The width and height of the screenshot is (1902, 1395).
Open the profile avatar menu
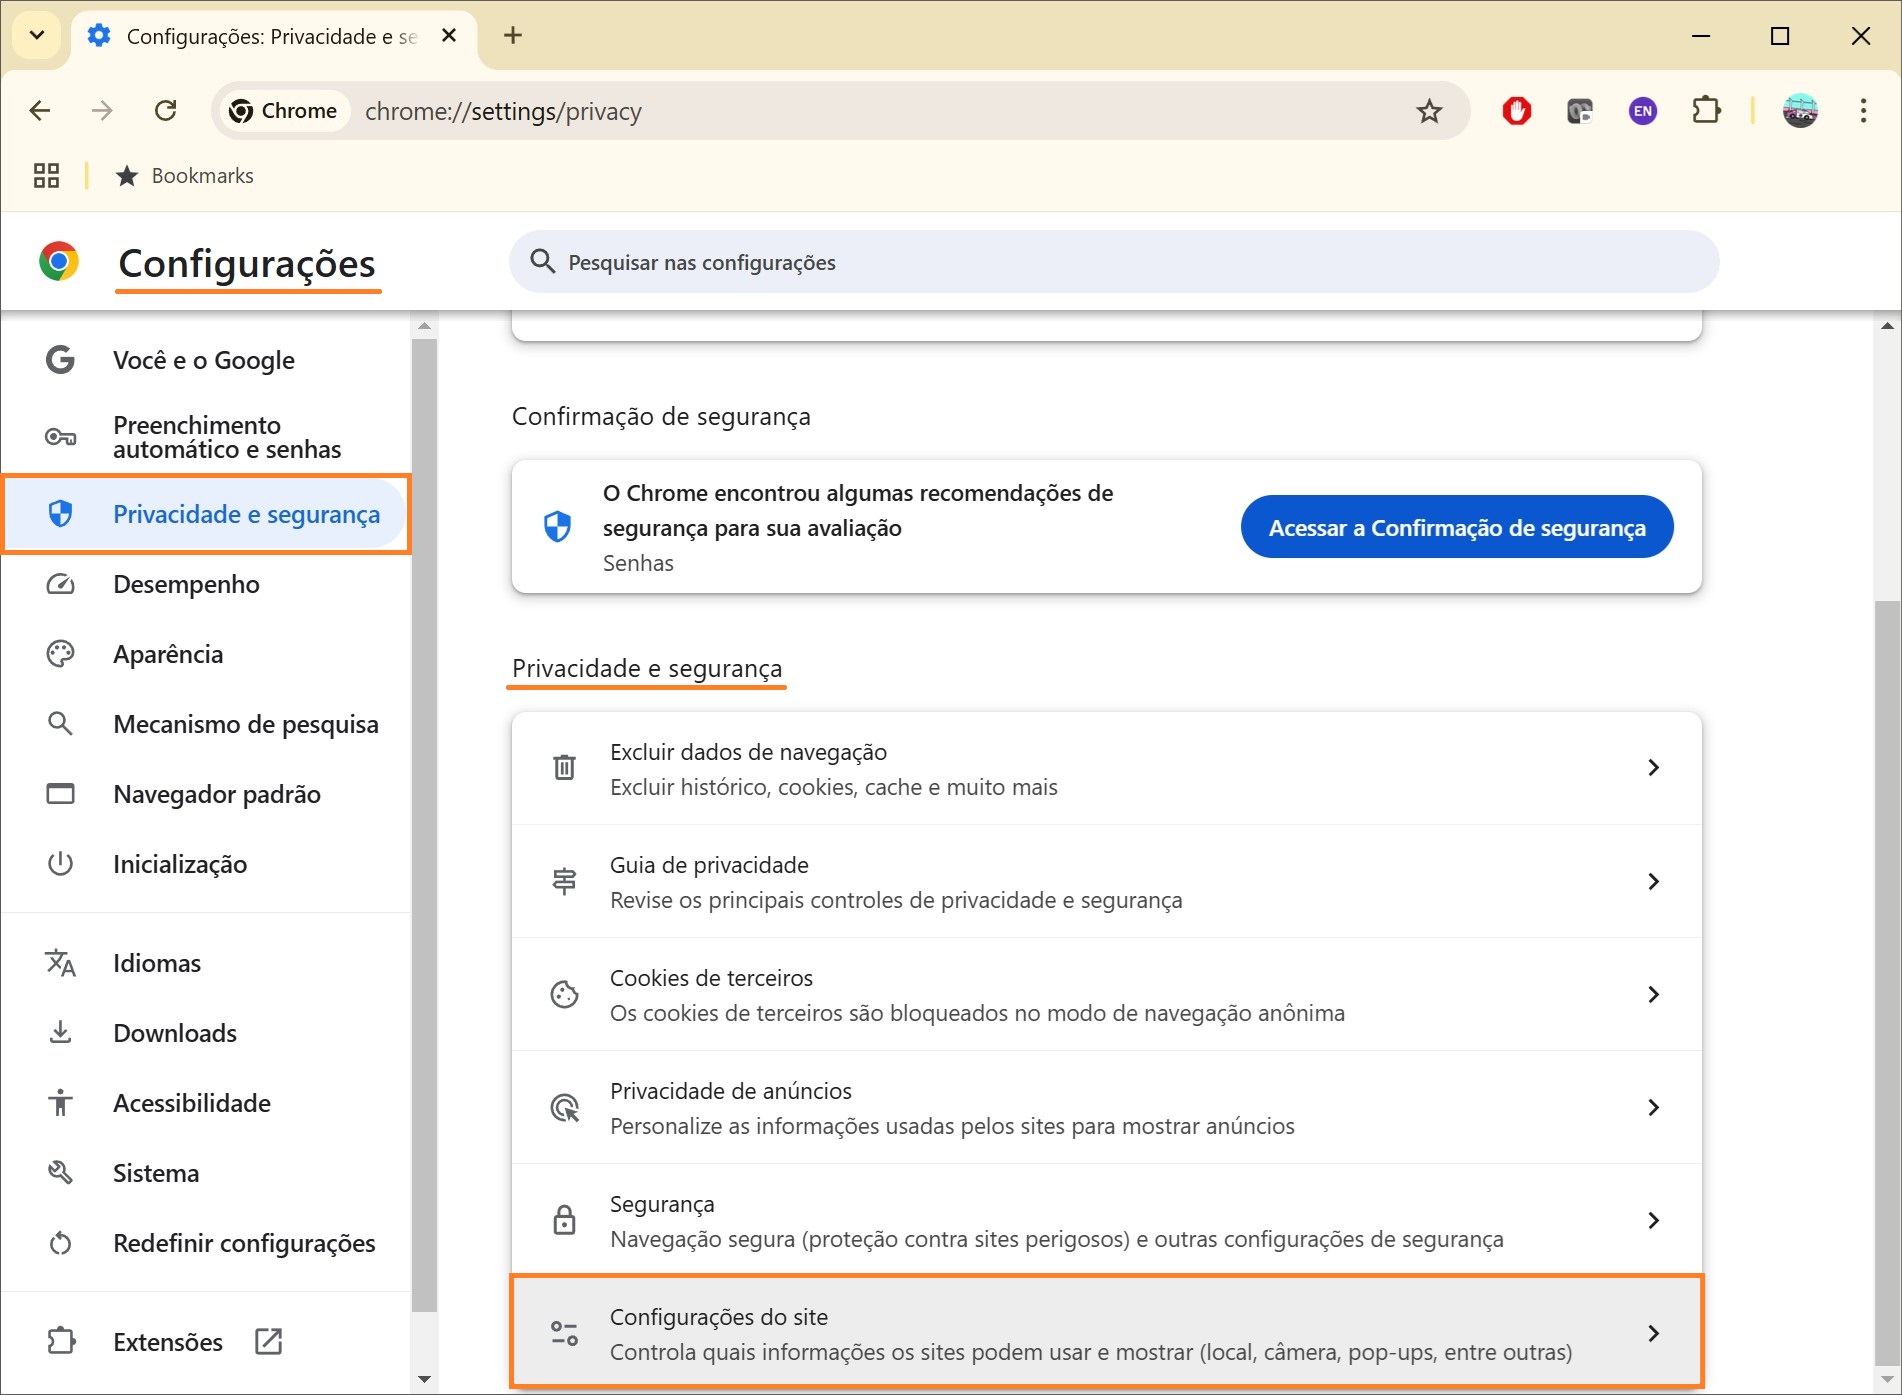(1800, 111)
